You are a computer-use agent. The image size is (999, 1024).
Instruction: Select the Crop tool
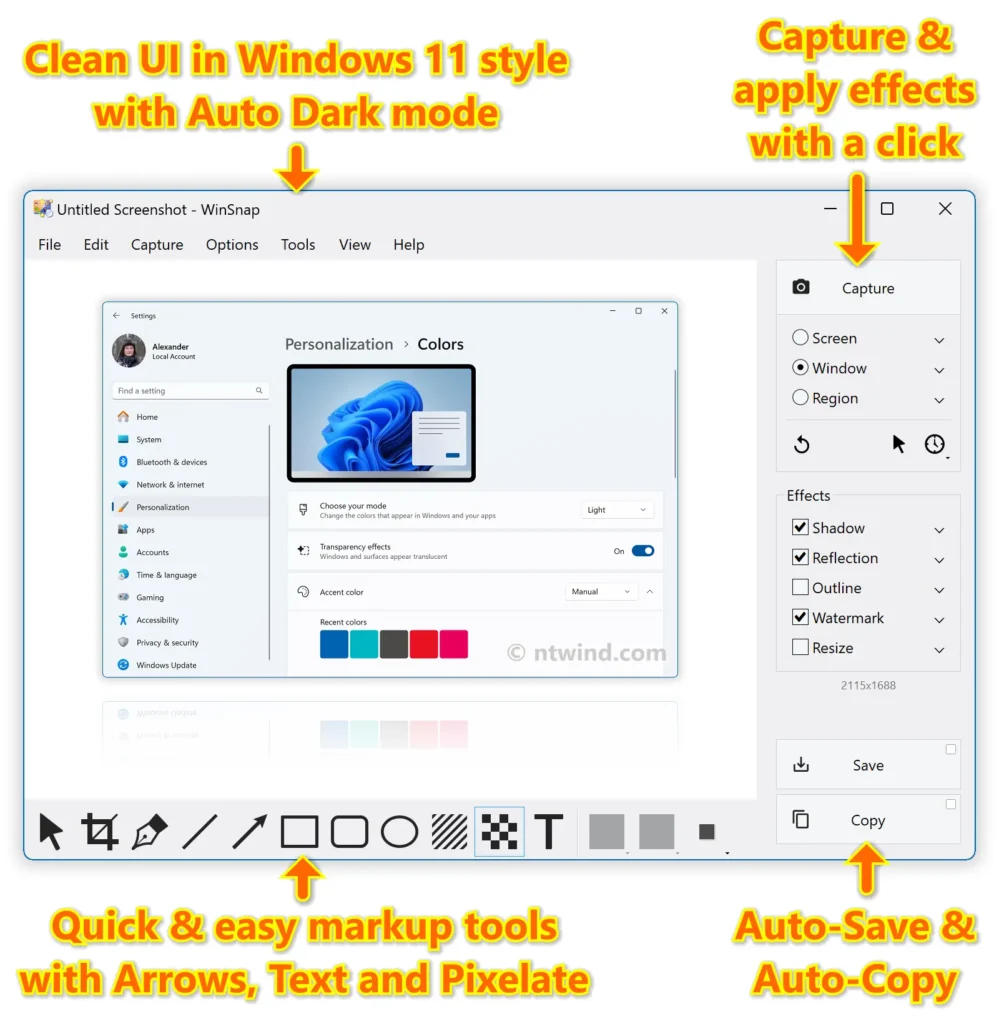(x=100, y=831)
